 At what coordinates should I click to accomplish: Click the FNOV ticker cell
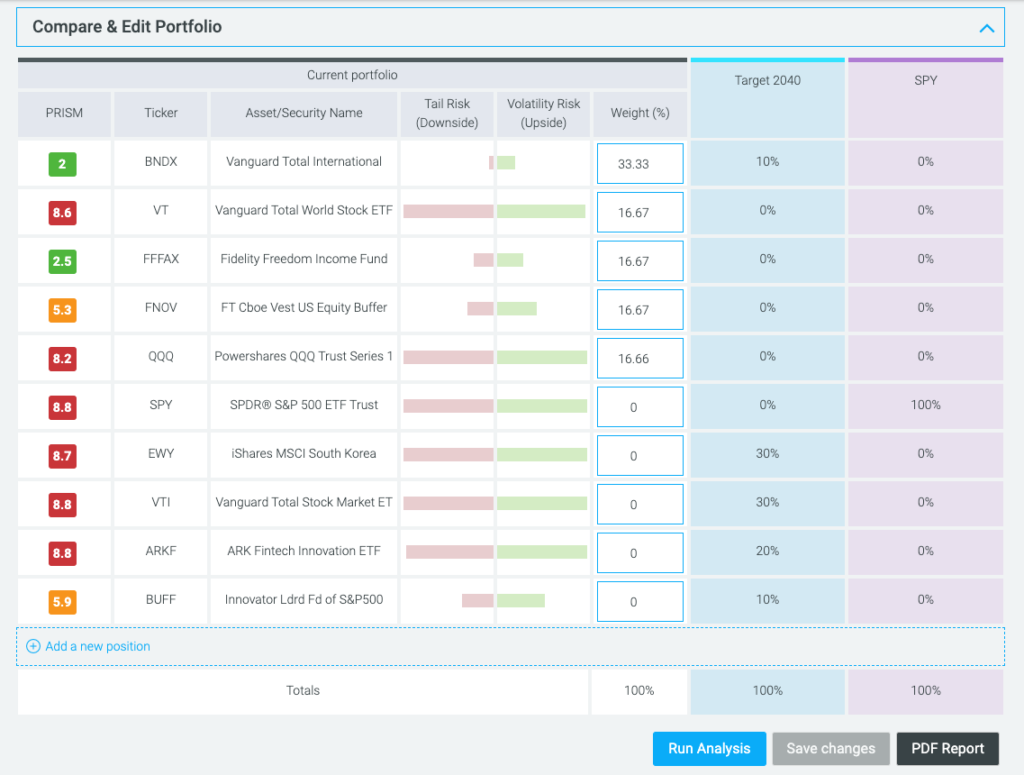pos(161,308)
